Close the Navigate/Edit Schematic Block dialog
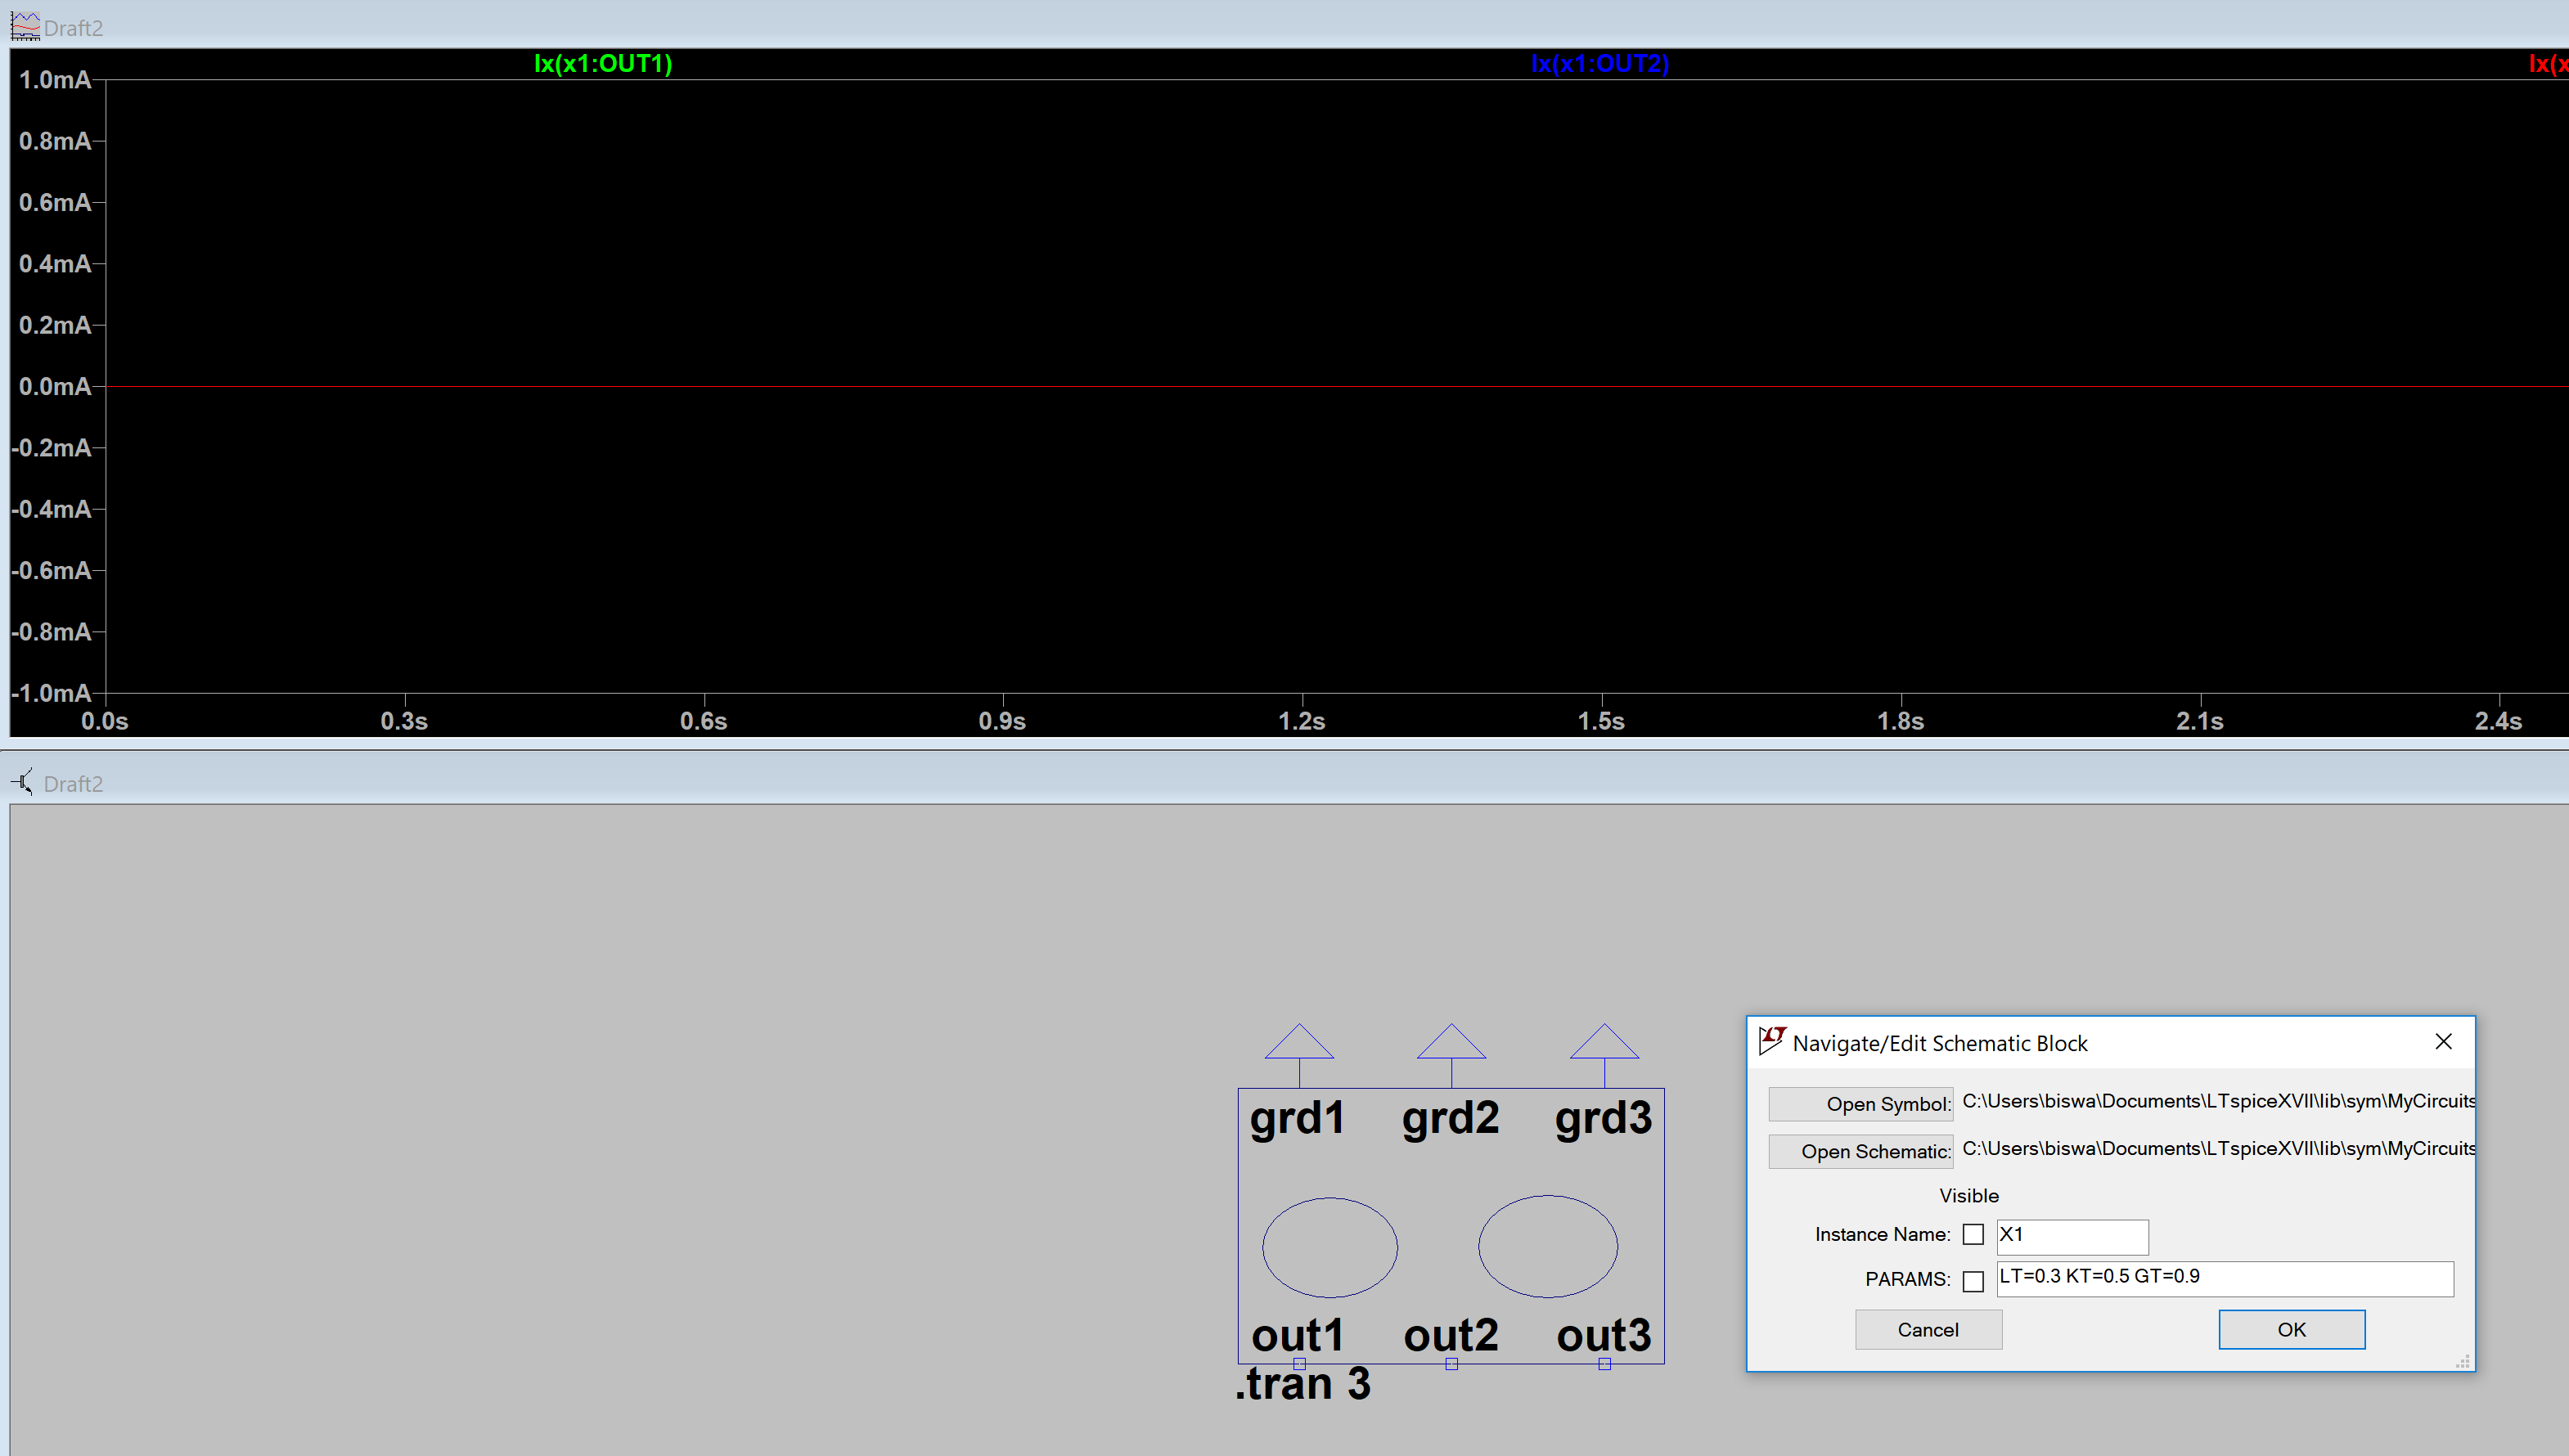The height and width of the screenshot is (1456, 2569). point(2443,1042)
